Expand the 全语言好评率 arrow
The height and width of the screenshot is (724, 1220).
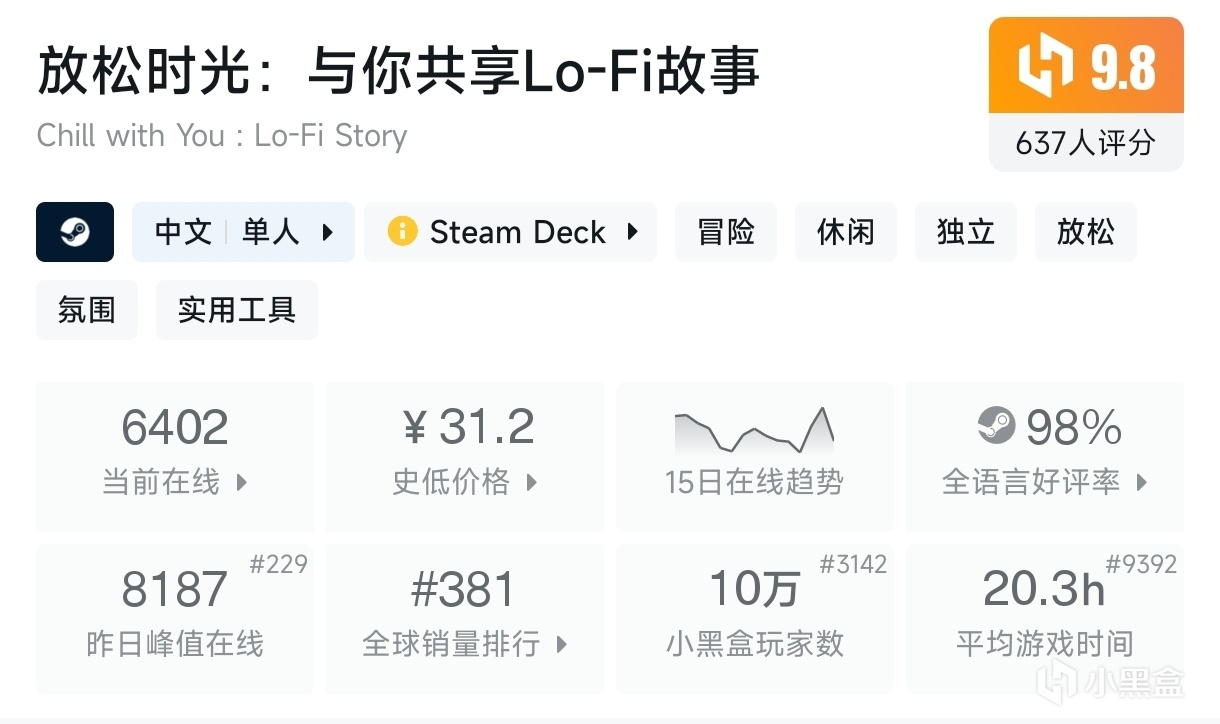[x=1142, y=482]
